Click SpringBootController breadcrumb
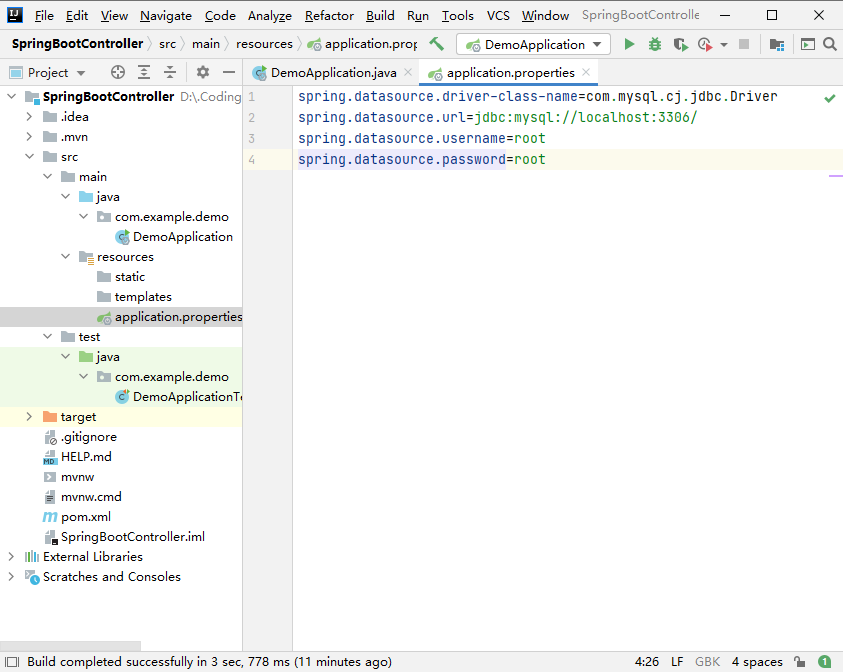843x672 pixels. coord(77,44)
